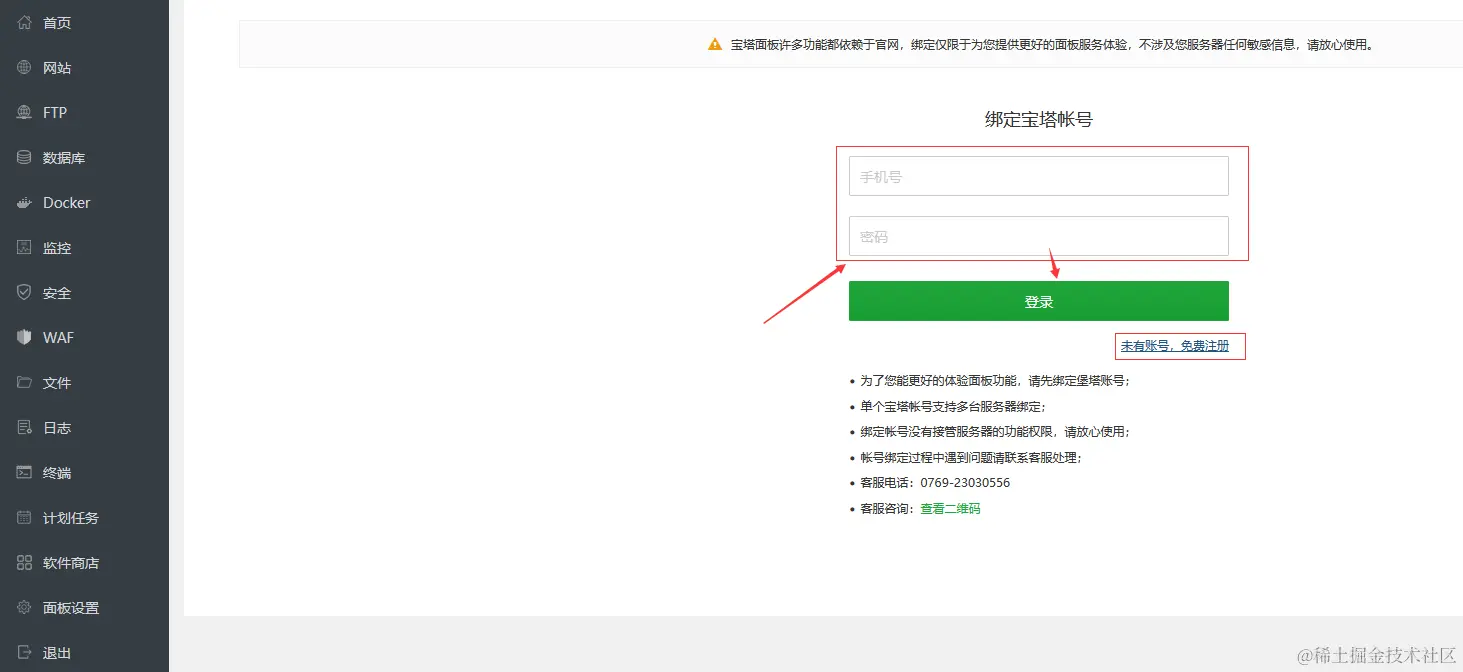Click the 宝塔面板许多功能都依赖于官网 notice text
Screen dimensions: 1463x672
[x=1052, y=44]
